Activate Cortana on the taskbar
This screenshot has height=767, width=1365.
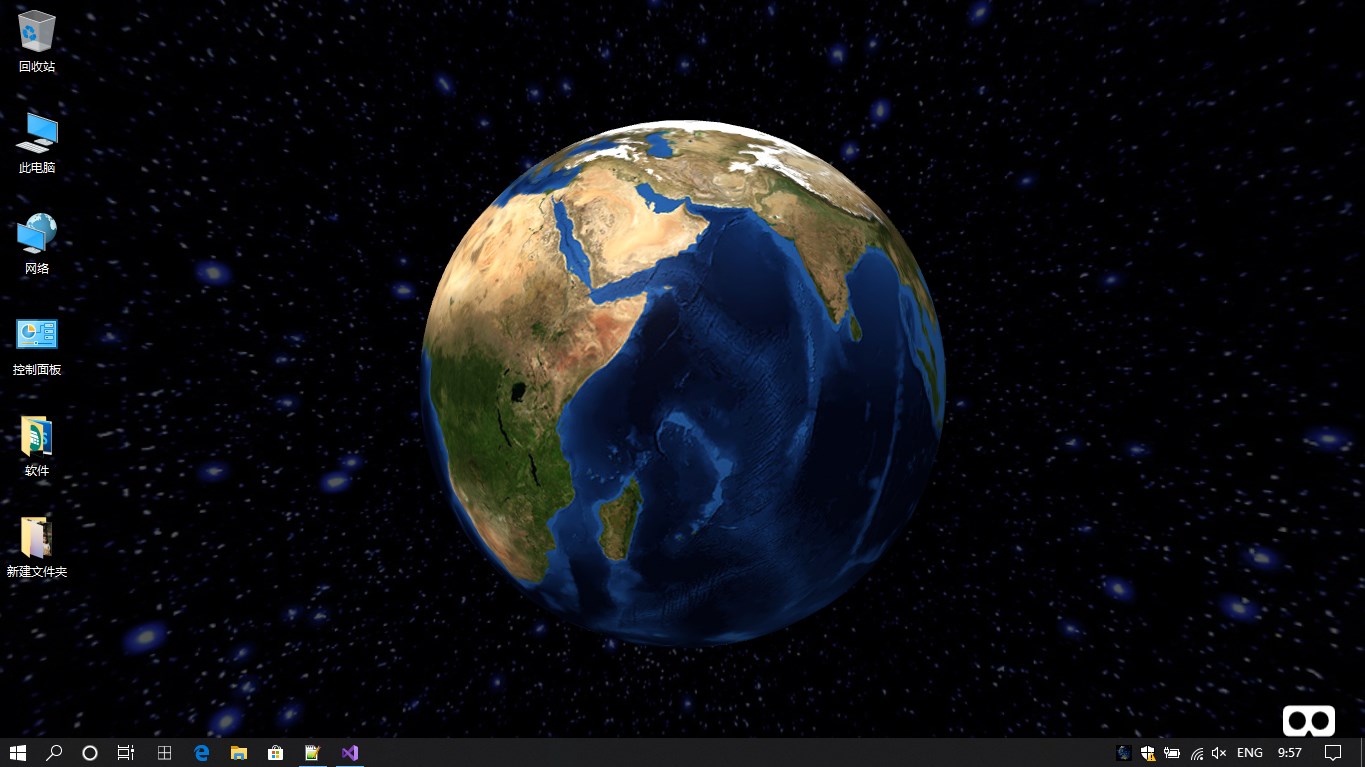click(x=90, y=753)
